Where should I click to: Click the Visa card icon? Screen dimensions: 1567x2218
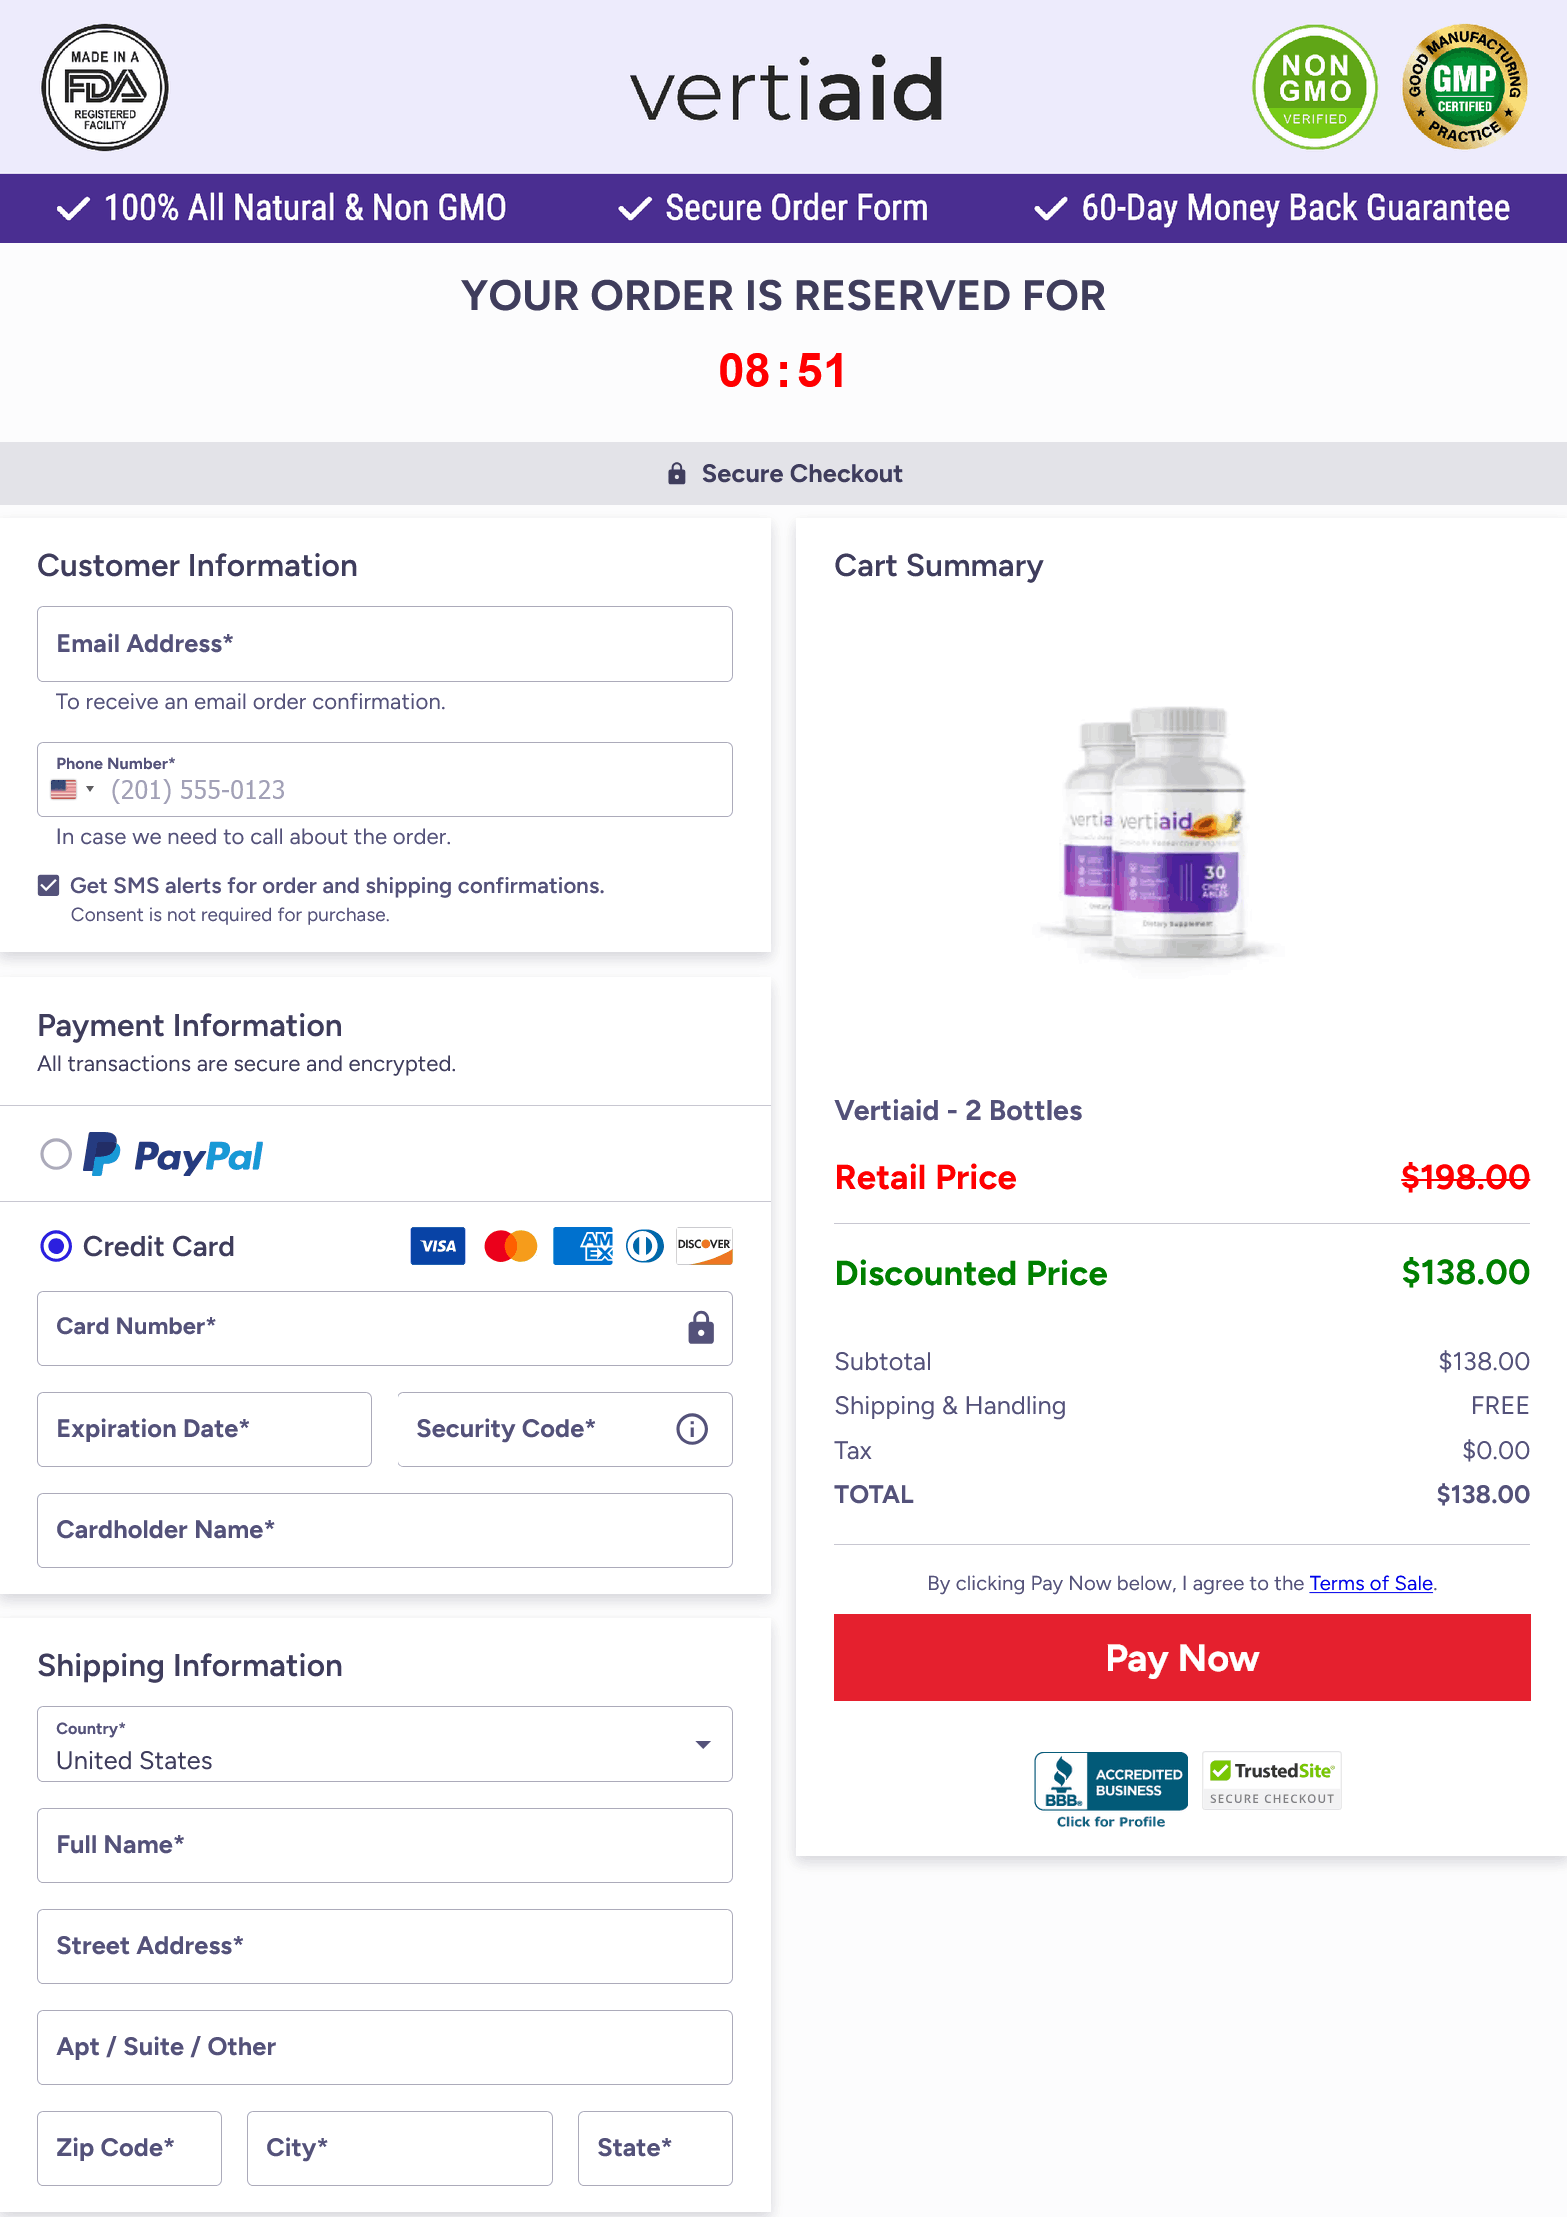click(437, 1245)
